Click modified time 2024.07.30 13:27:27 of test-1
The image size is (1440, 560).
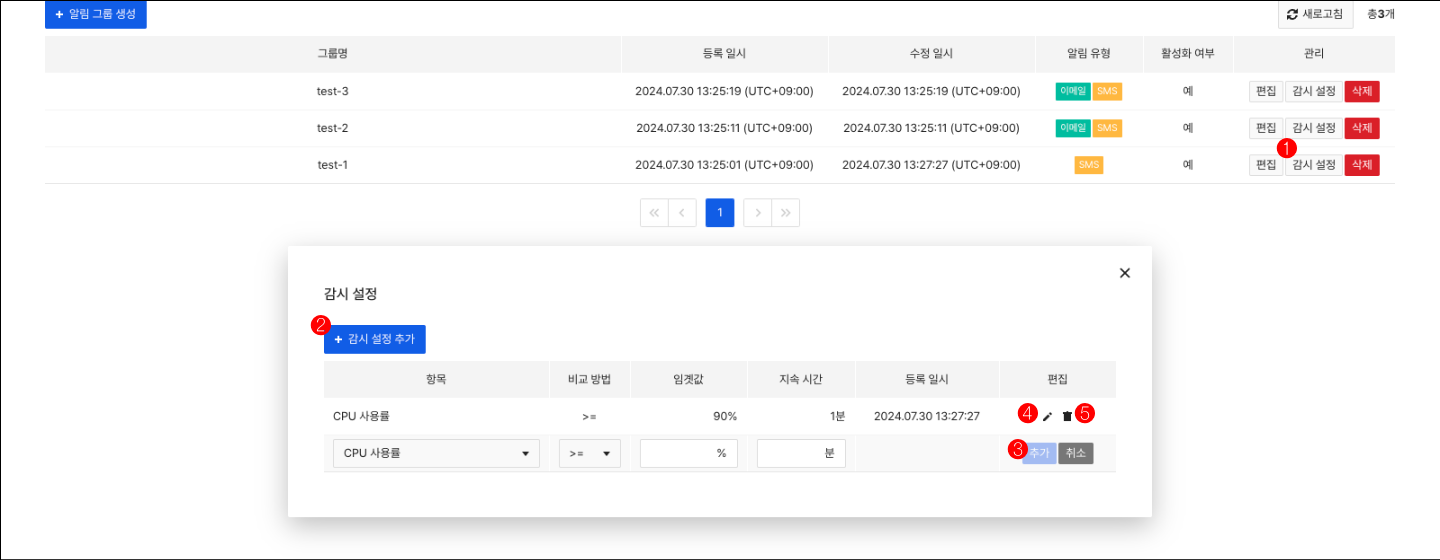tap(932, 165)
